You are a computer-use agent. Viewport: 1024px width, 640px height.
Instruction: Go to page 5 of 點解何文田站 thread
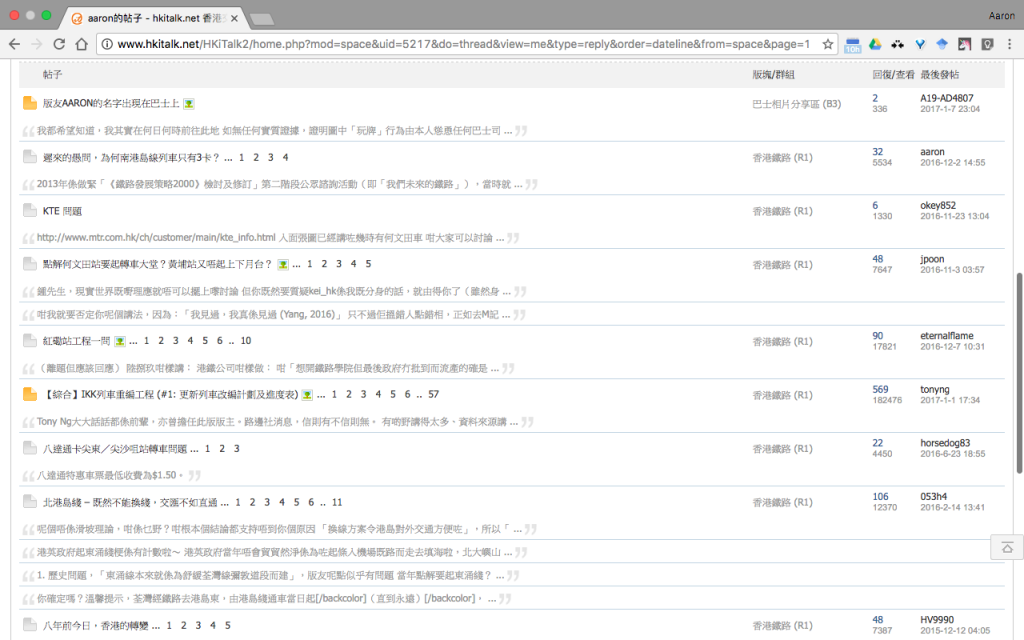[x=368, y=264]
